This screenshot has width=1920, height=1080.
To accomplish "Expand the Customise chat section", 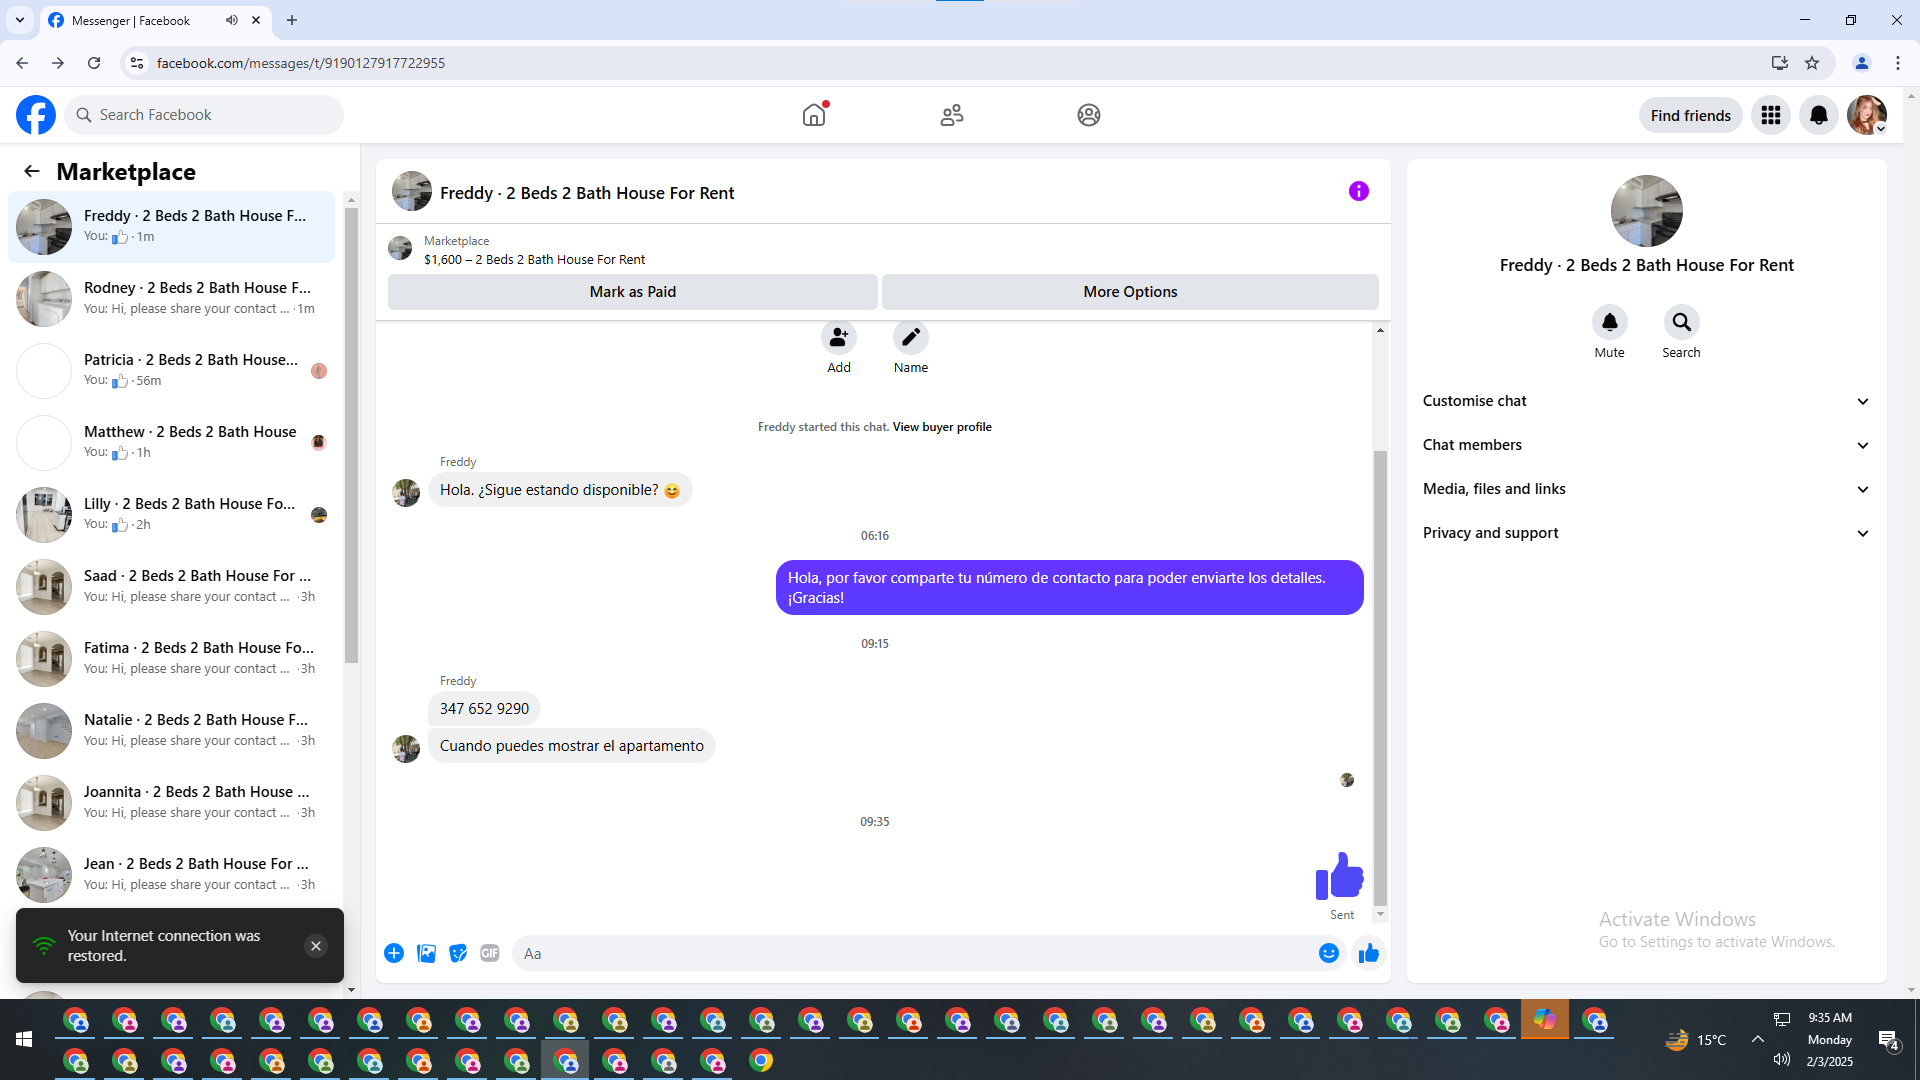I will 1647,401.
